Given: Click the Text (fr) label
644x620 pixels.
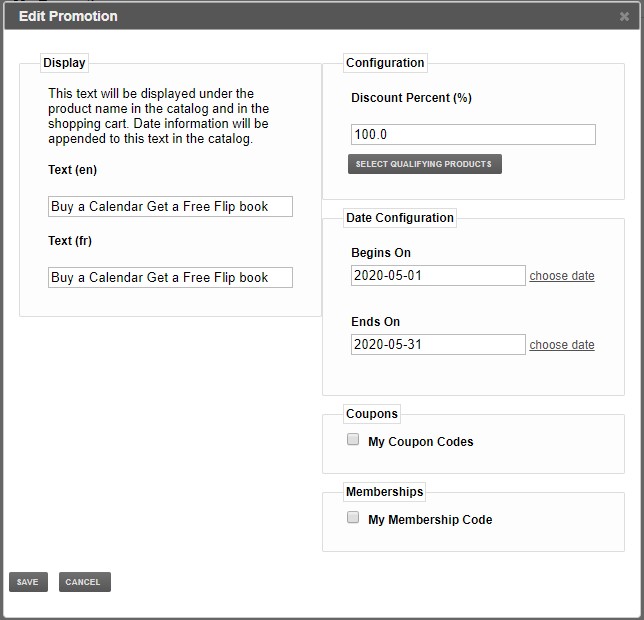Looking at the screenshot, I should coord(70,241).
